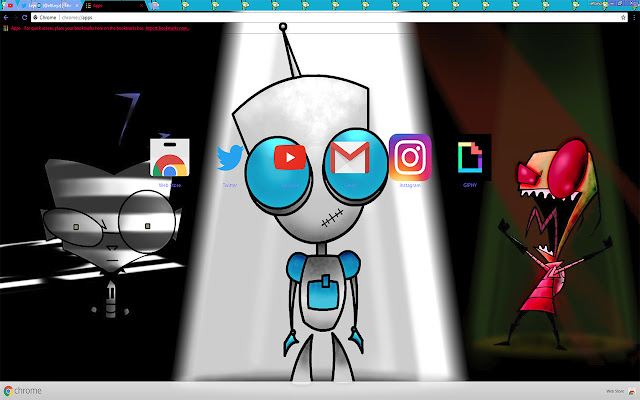This screenshot has width=640, height=400.
Task: Launch the GIPHY app
Action: tap(470, 157)
